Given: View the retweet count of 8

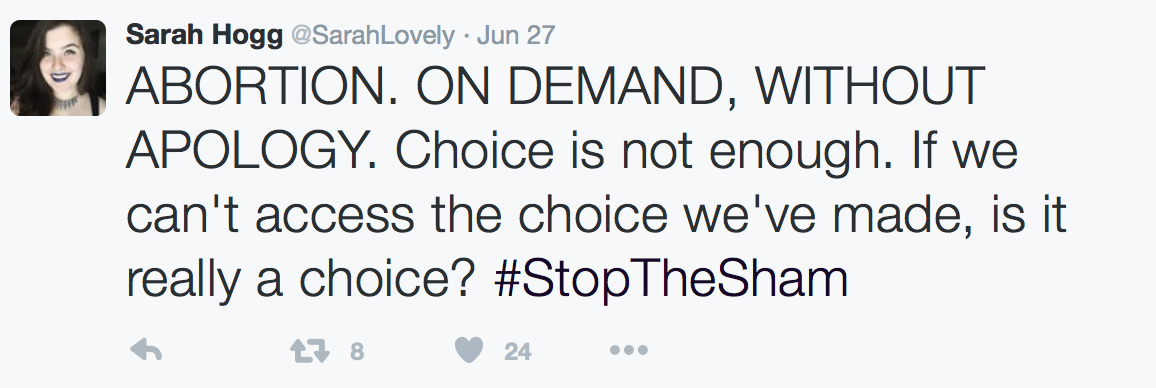Looking at the screenshot, I should click(357, 352).
